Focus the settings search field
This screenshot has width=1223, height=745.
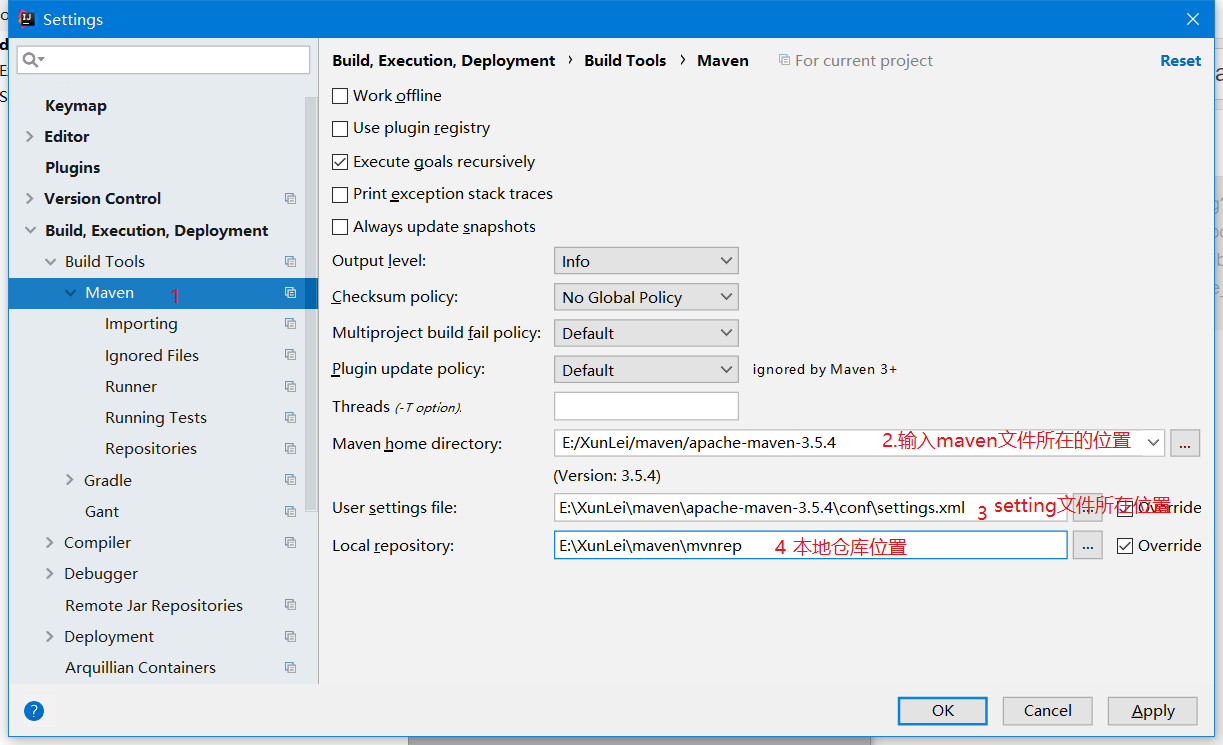coord(163,60)
